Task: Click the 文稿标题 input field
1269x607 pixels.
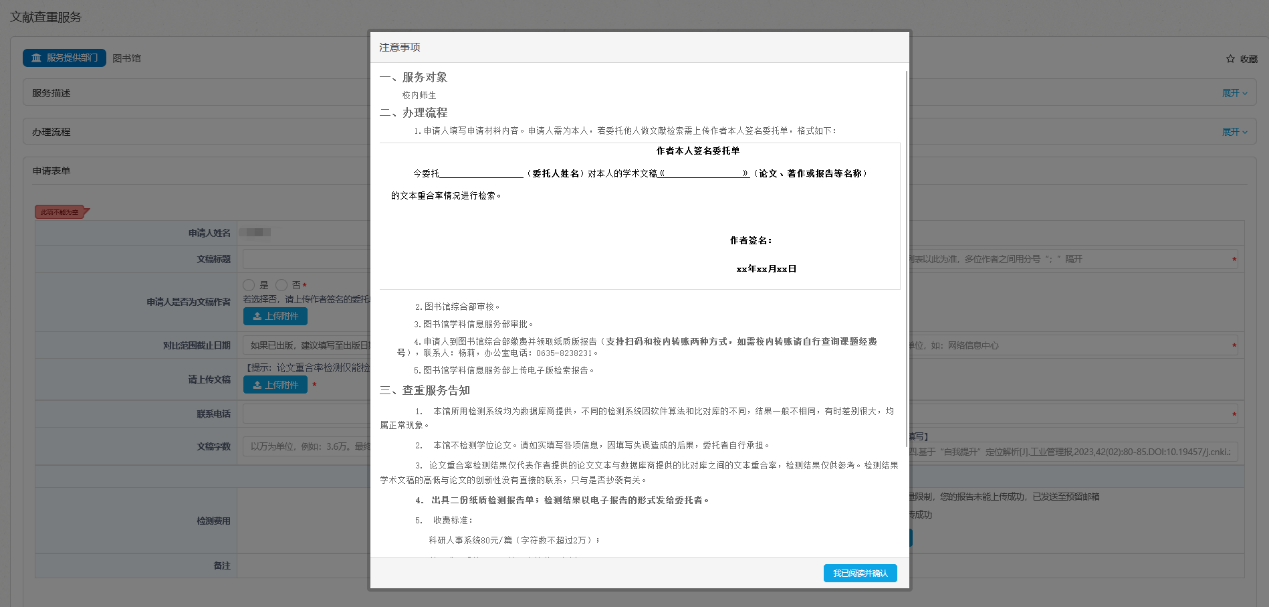Action: (305, 259)
